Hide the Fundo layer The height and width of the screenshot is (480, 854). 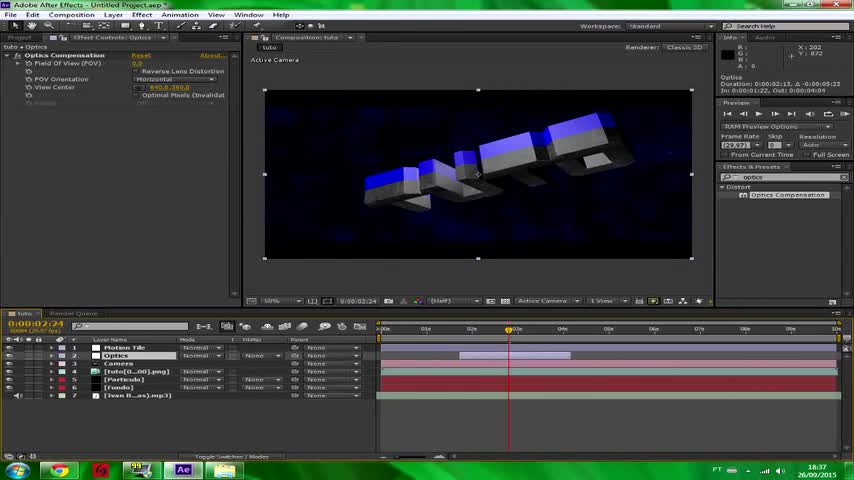[x=9, y=387]
